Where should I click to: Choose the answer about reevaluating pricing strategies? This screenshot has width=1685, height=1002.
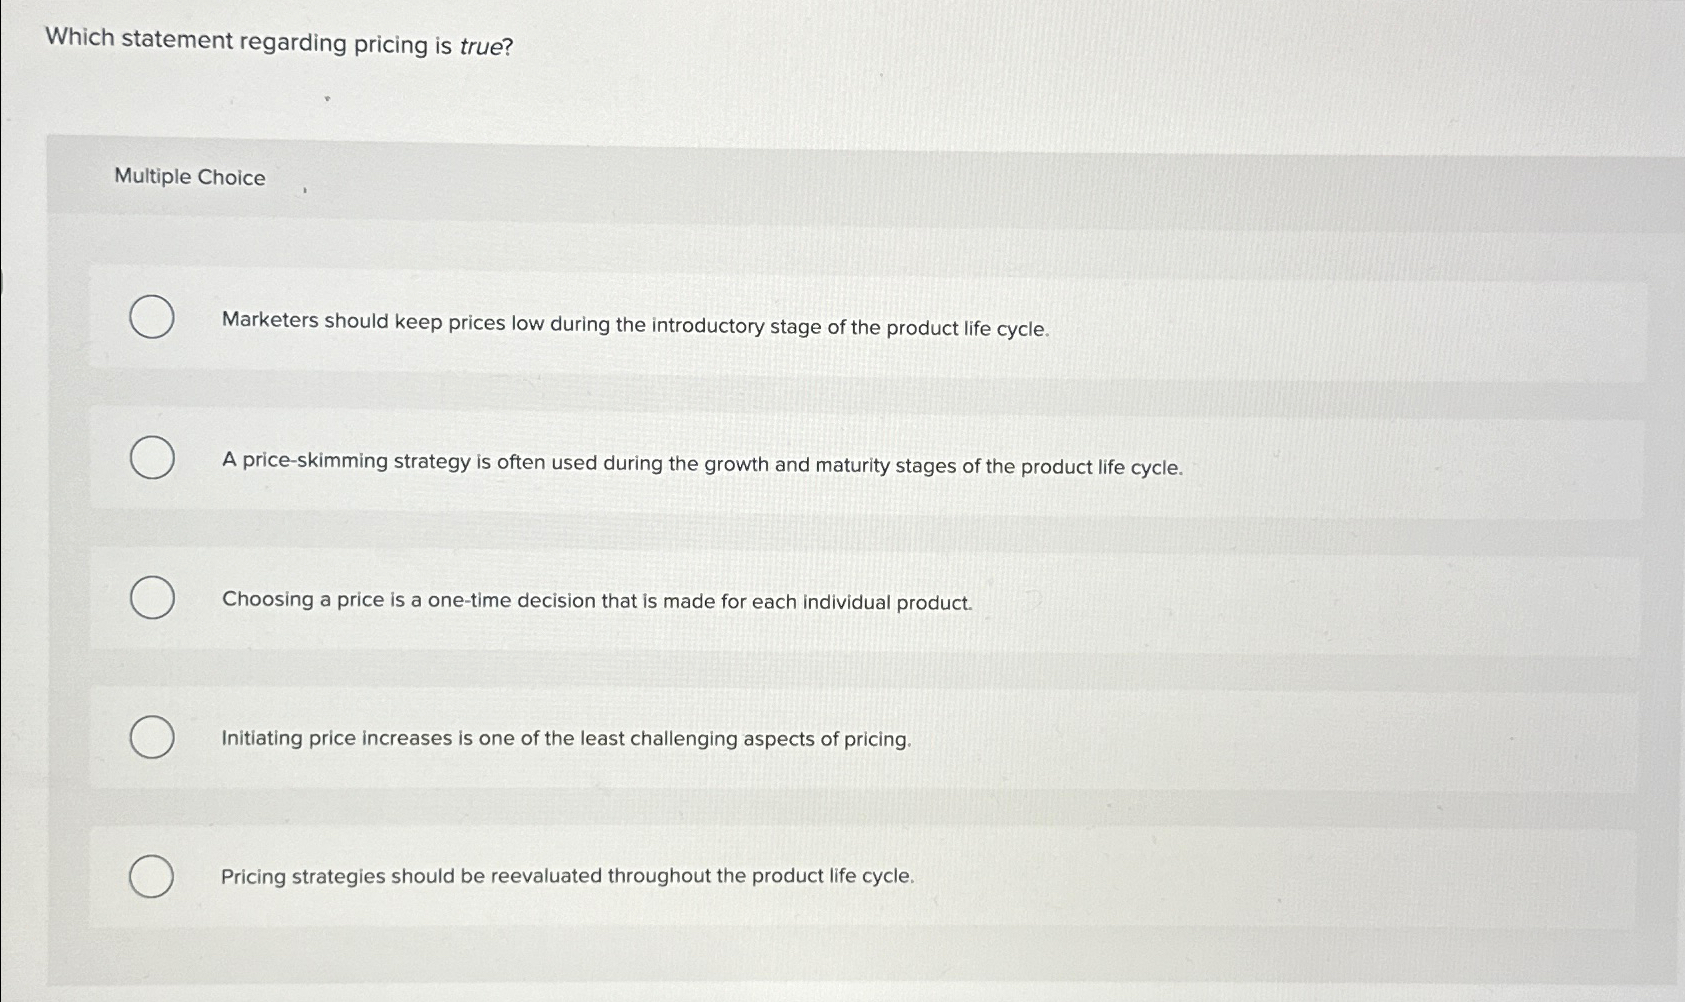coord(568,876)
